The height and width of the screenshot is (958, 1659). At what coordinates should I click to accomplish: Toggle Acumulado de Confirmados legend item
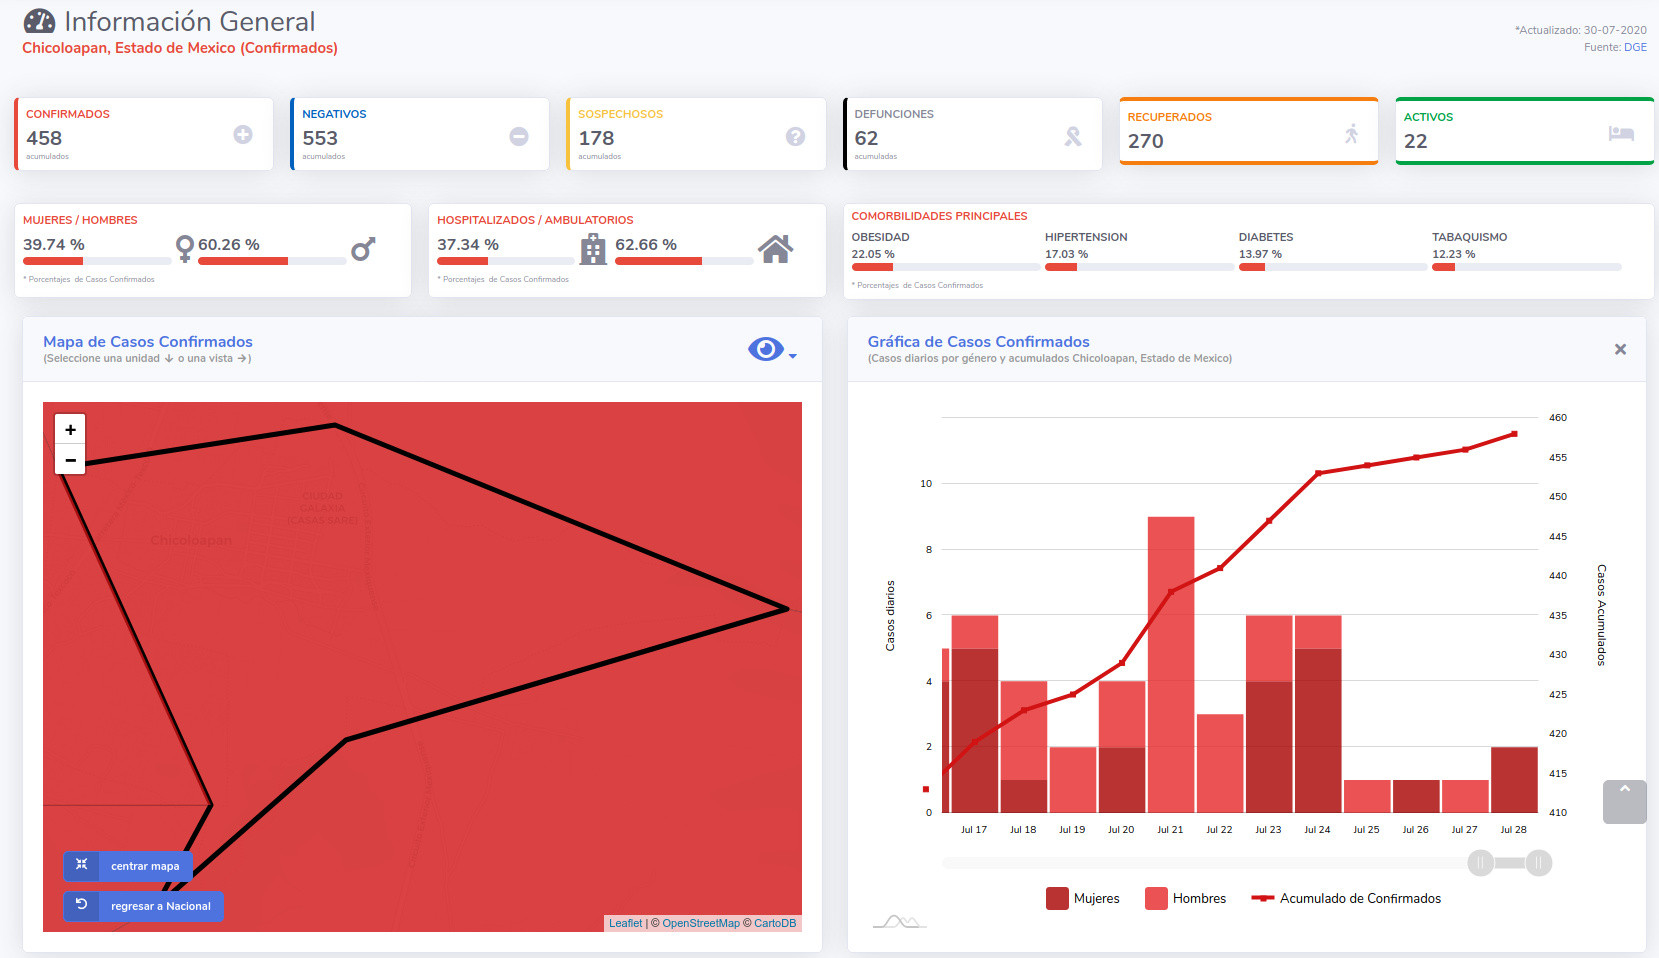[1346, 898]
